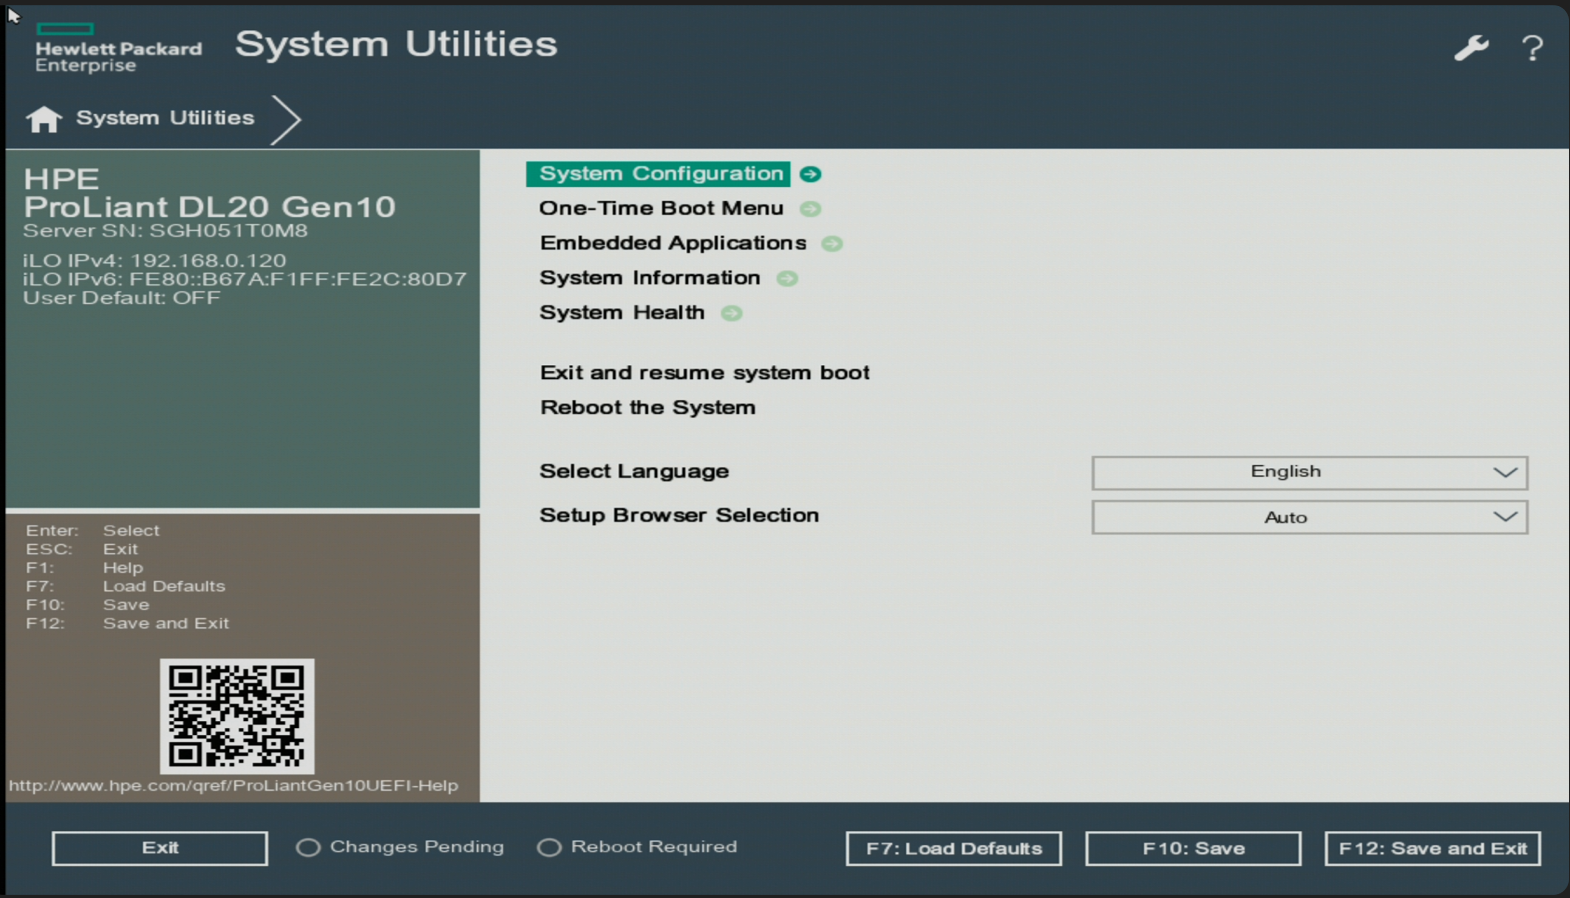Click arrow icon beside System Health

(x=732, y=314)
